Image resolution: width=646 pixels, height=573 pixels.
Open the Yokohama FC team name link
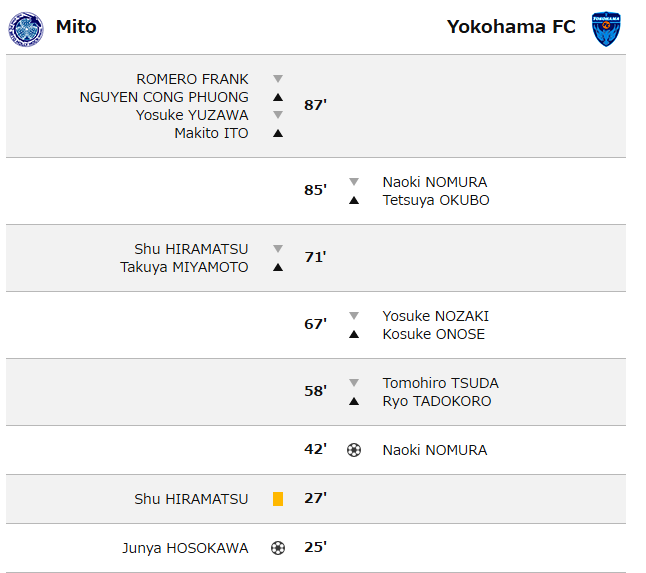coord(511,27)
